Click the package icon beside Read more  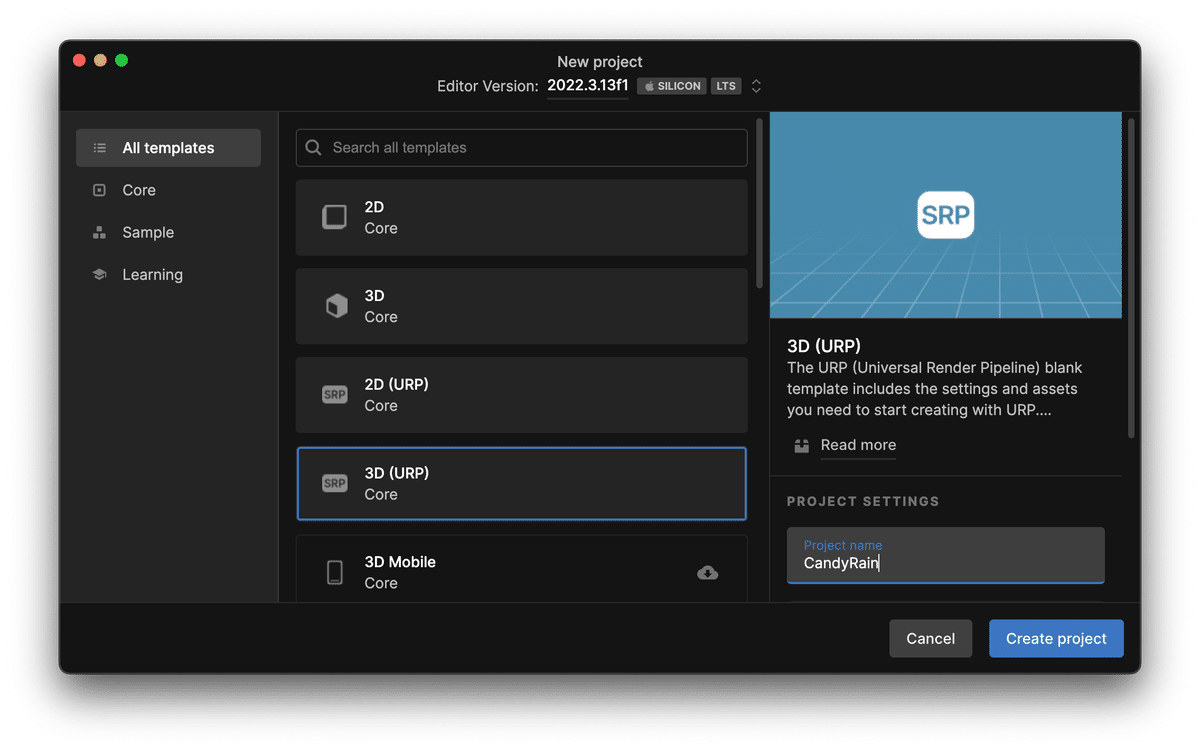[801, 446]
